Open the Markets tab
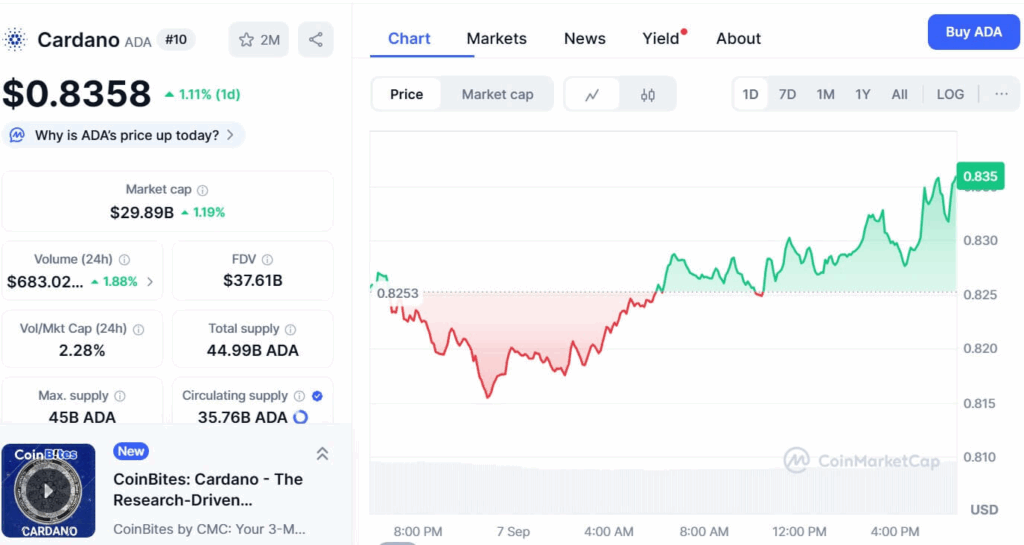 [496, 39]
